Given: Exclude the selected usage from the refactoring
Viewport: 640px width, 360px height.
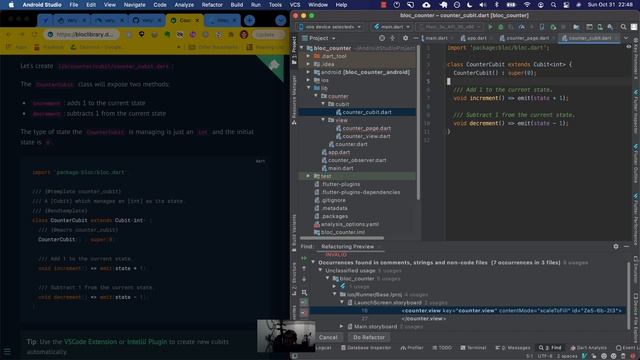Looking at the screenshot, I should [x=304, y=313].
